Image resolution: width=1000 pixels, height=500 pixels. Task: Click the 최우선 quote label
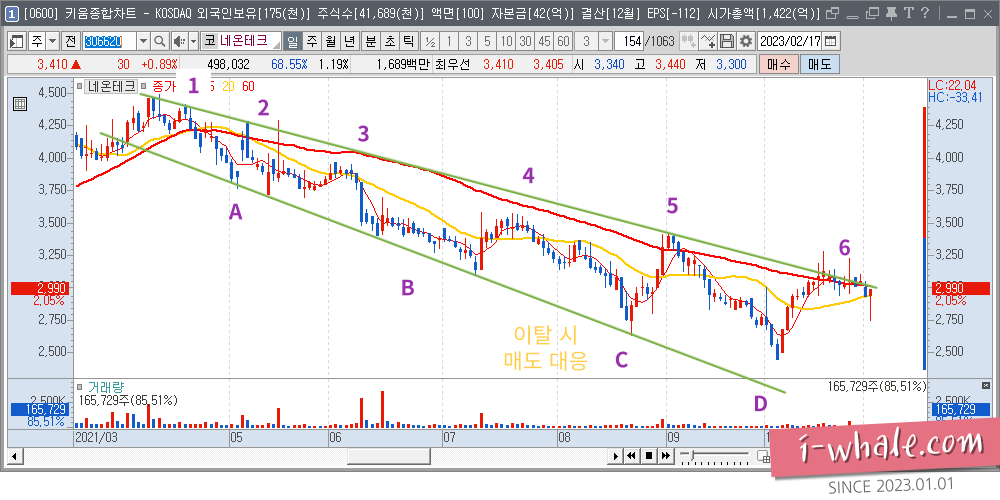[x=452, y=64]
